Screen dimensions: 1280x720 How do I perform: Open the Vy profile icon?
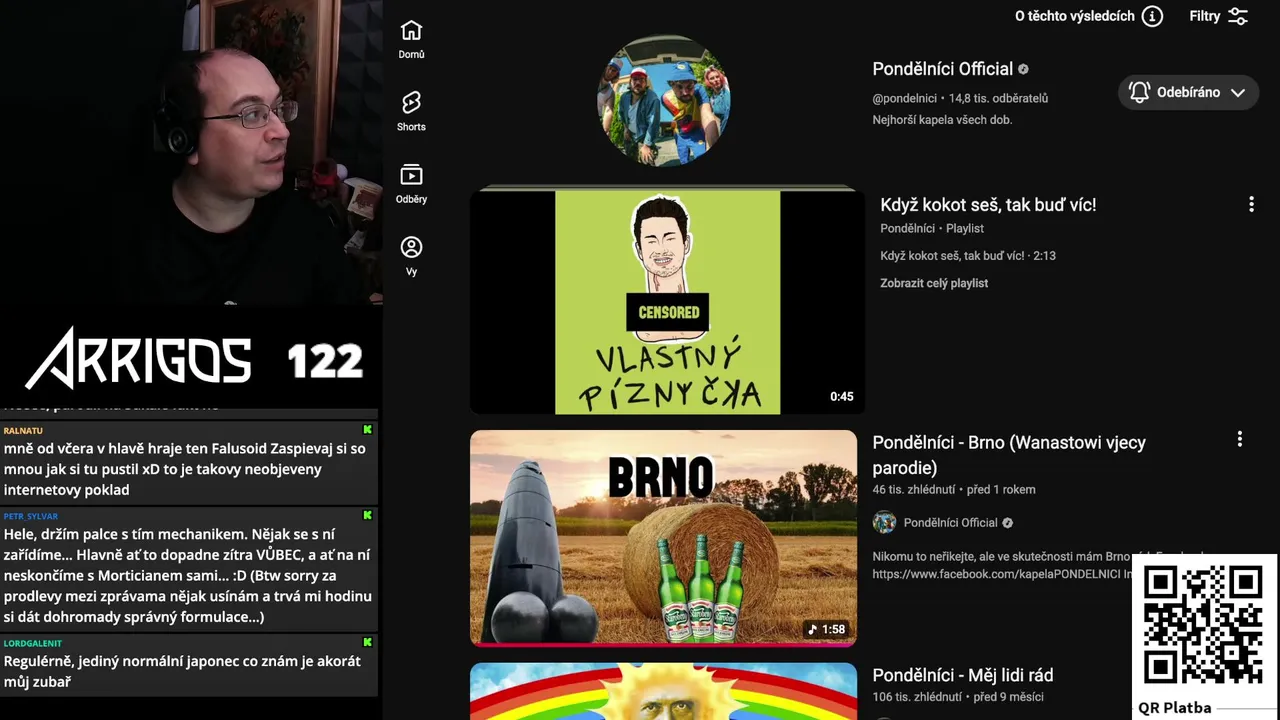click(411, 247)
